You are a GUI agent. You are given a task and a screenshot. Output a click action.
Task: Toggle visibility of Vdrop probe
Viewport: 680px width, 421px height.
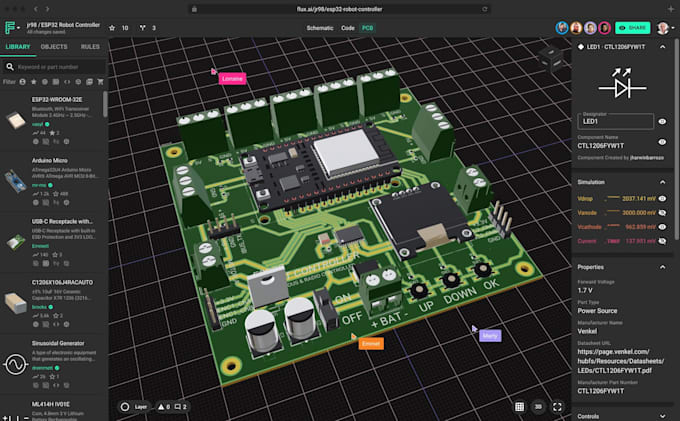point(662,199)
